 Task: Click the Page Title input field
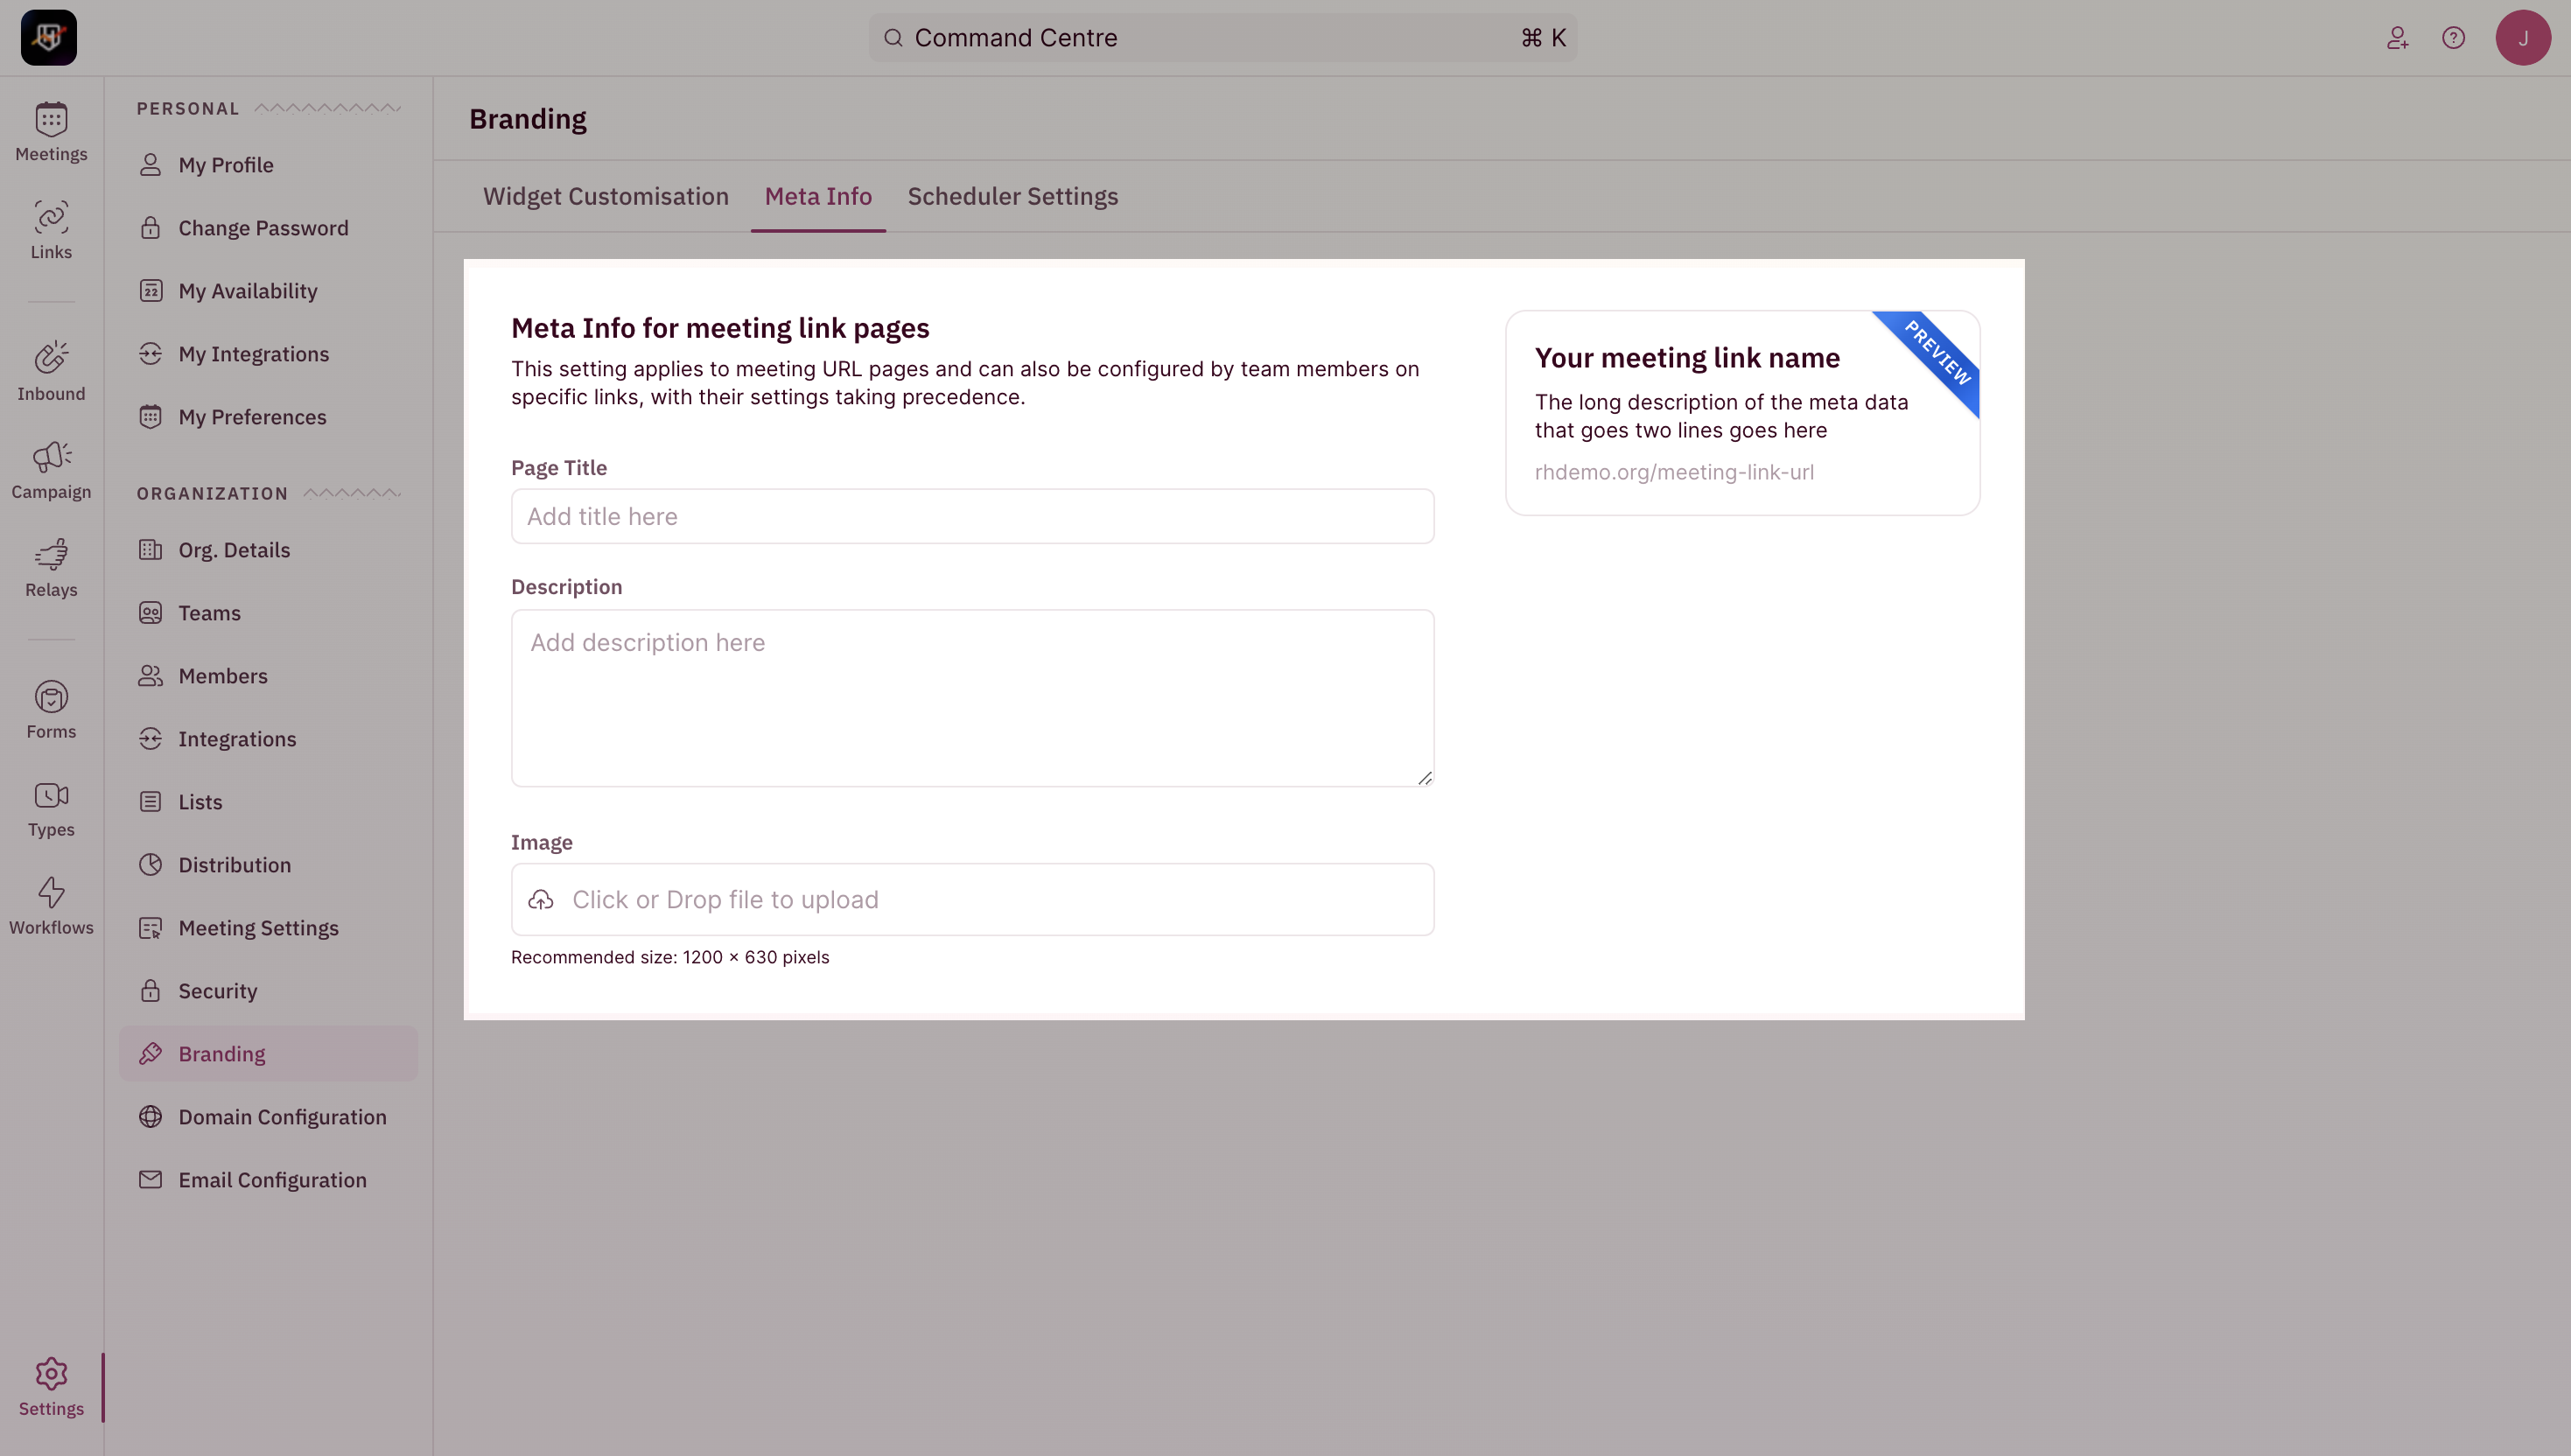972,516
